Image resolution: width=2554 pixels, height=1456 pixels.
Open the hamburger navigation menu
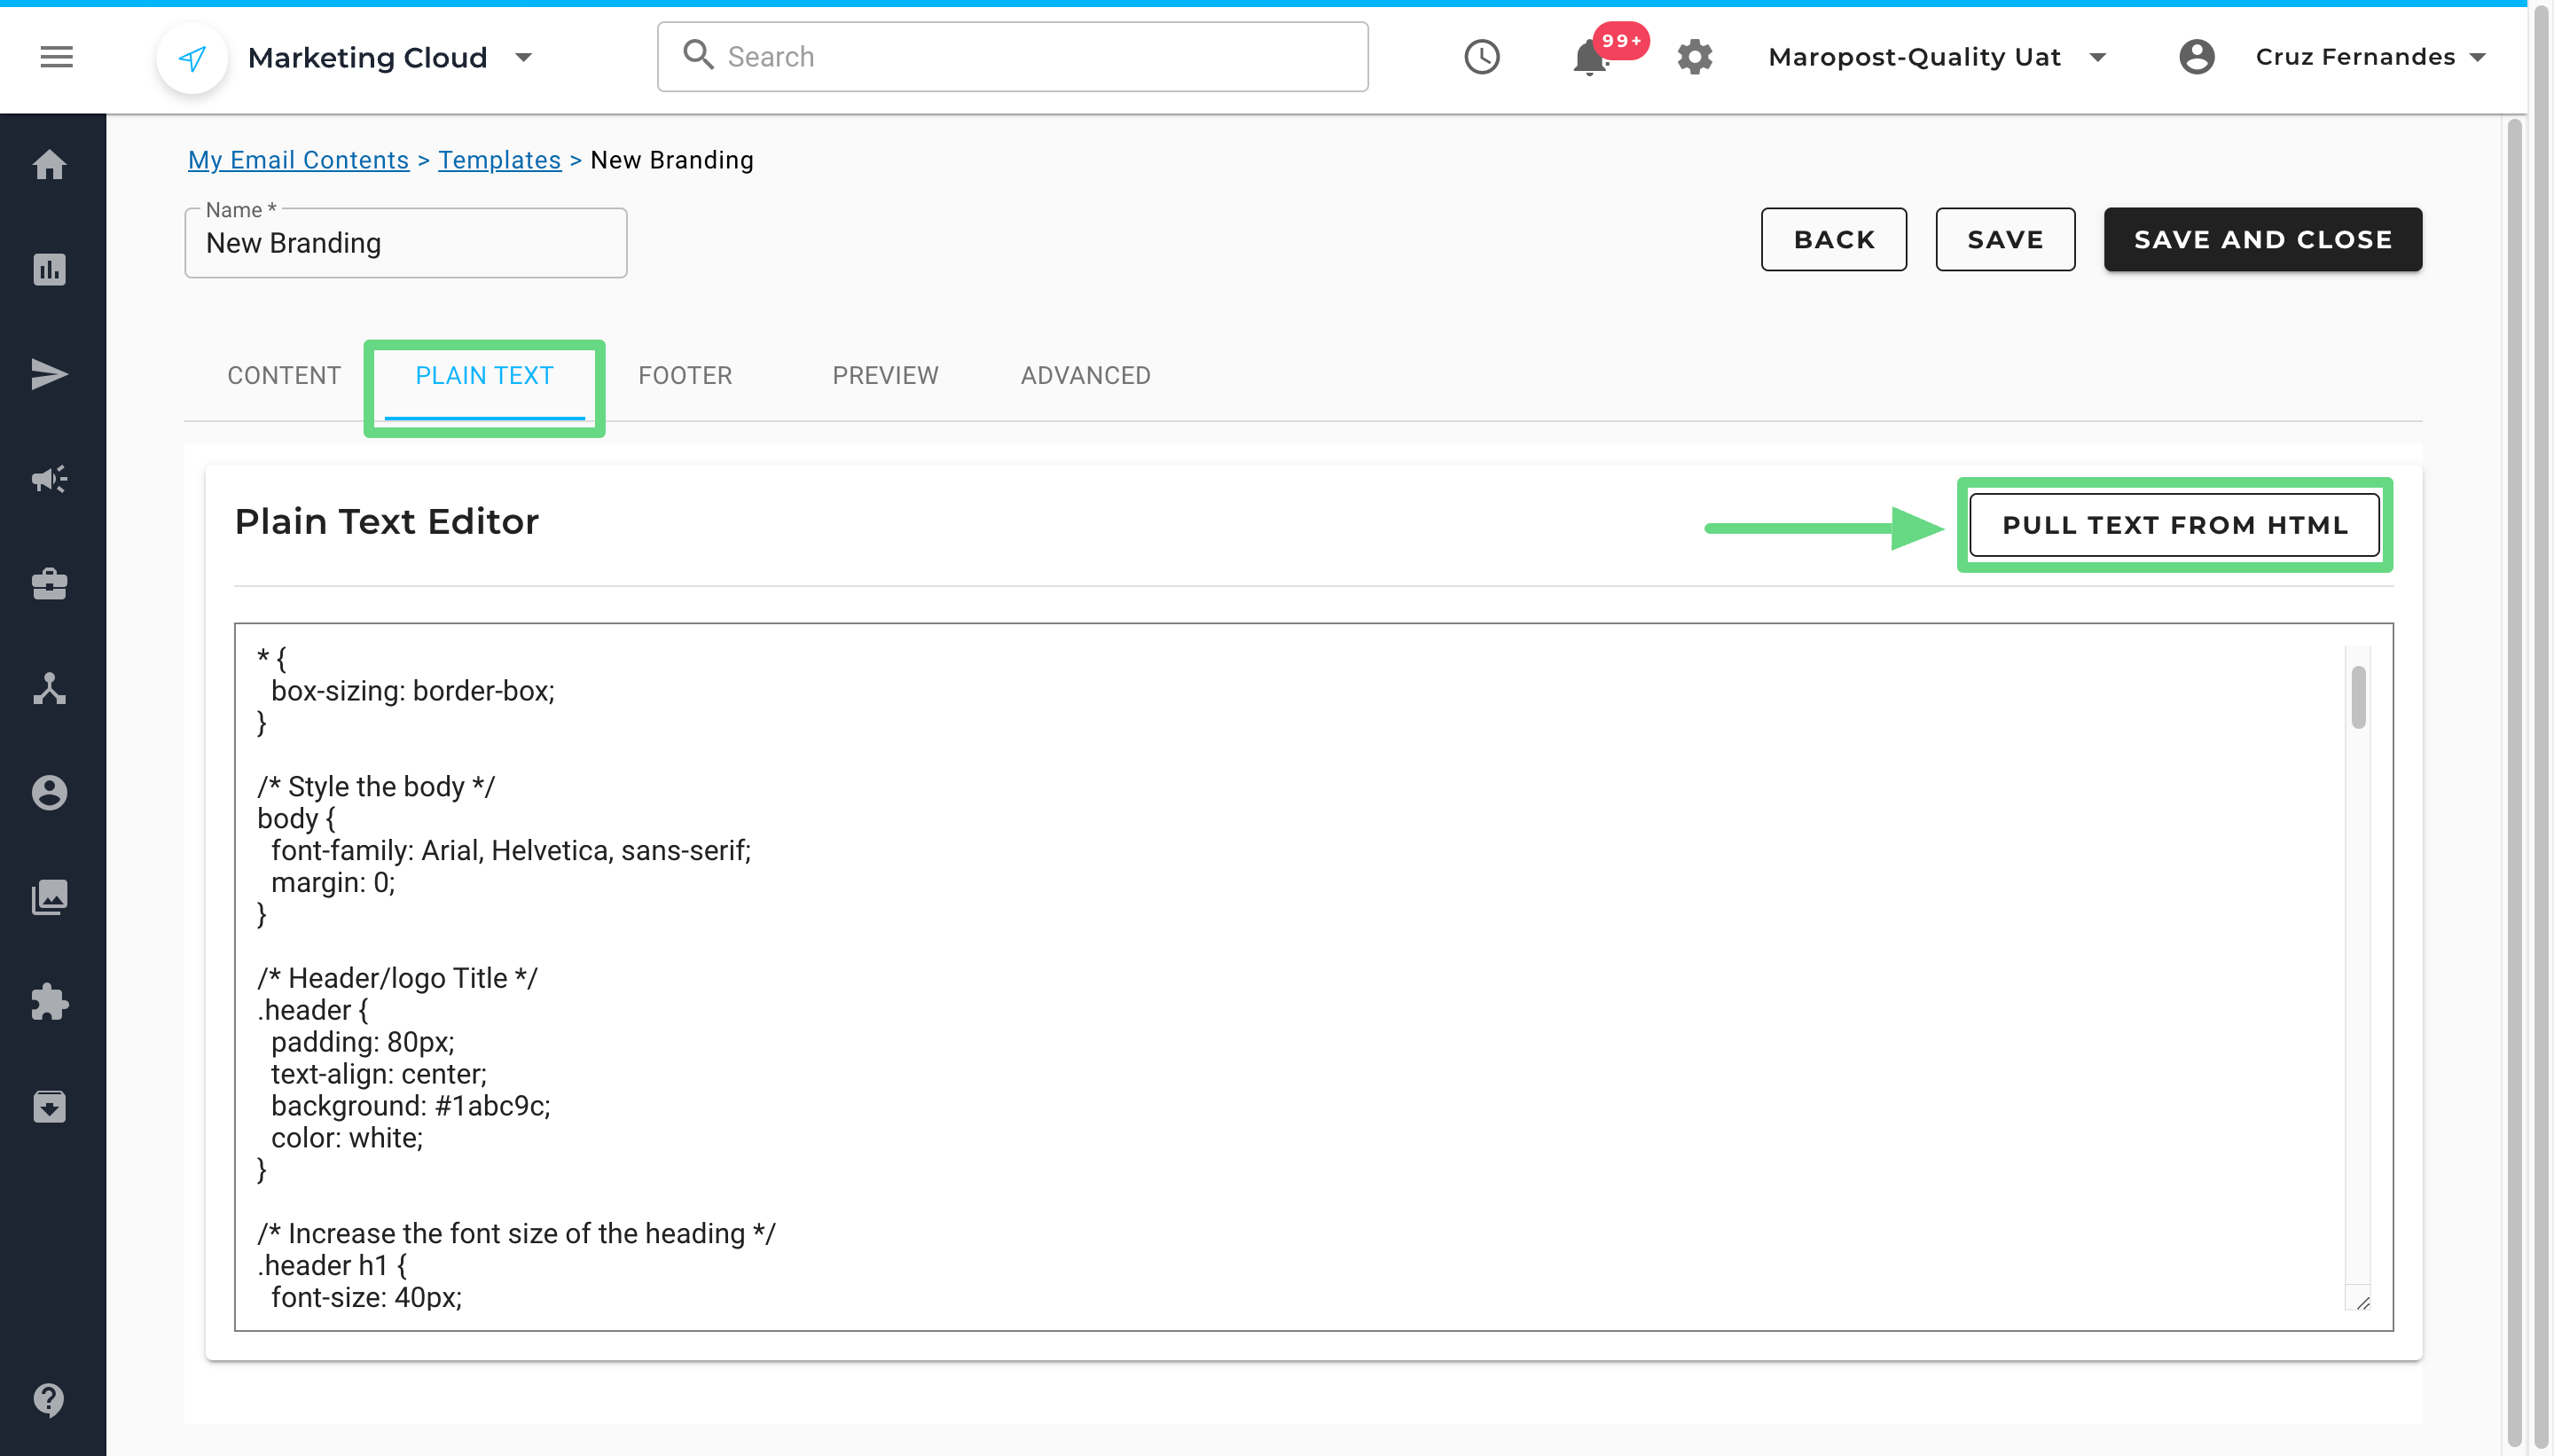[x=56, y=57]
